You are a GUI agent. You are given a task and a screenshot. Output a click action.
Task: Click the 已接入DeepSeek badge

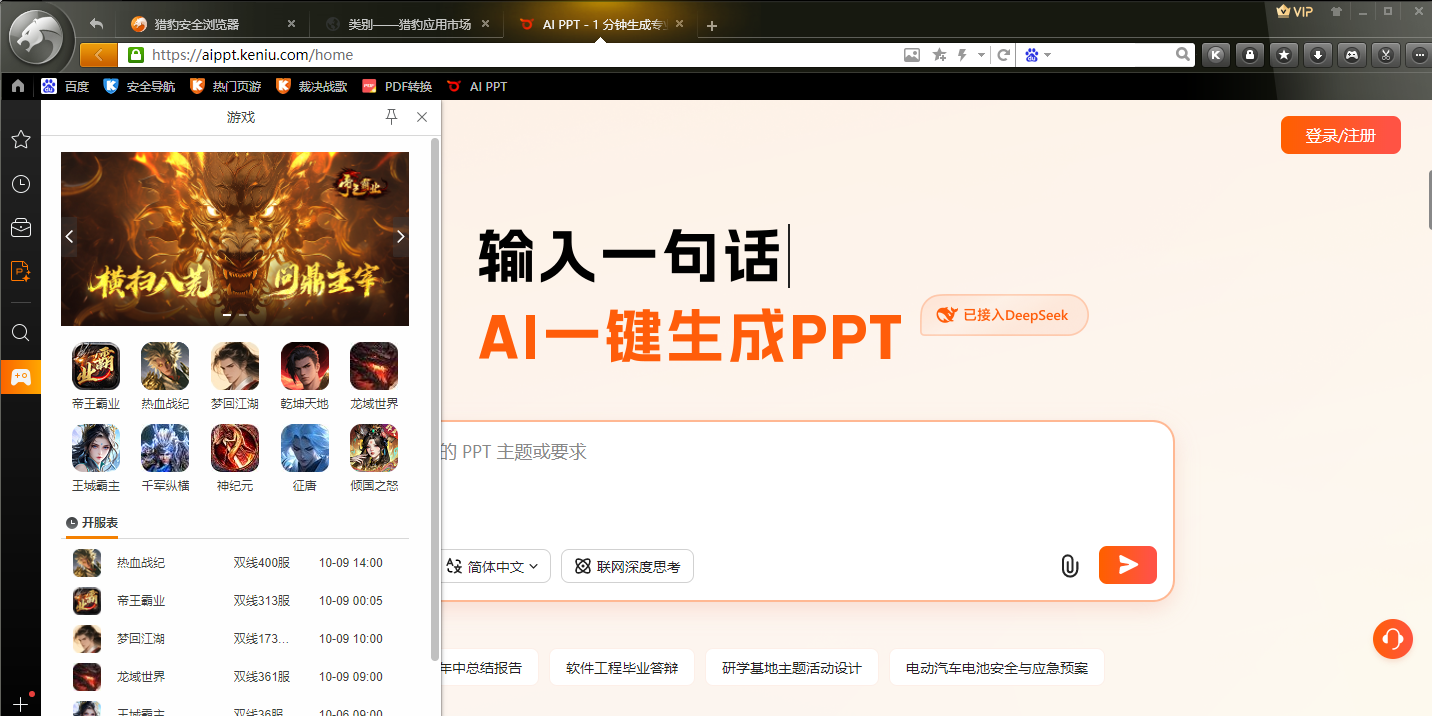[1004, 315]
